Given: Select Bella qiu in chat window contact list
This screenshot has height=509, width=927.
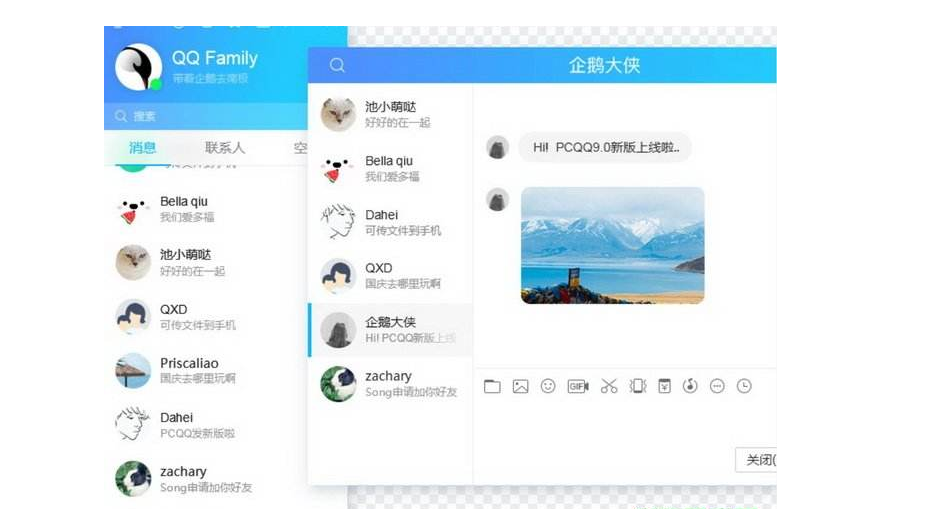Looking at the screenshot, I should click(x=390, y=168).
